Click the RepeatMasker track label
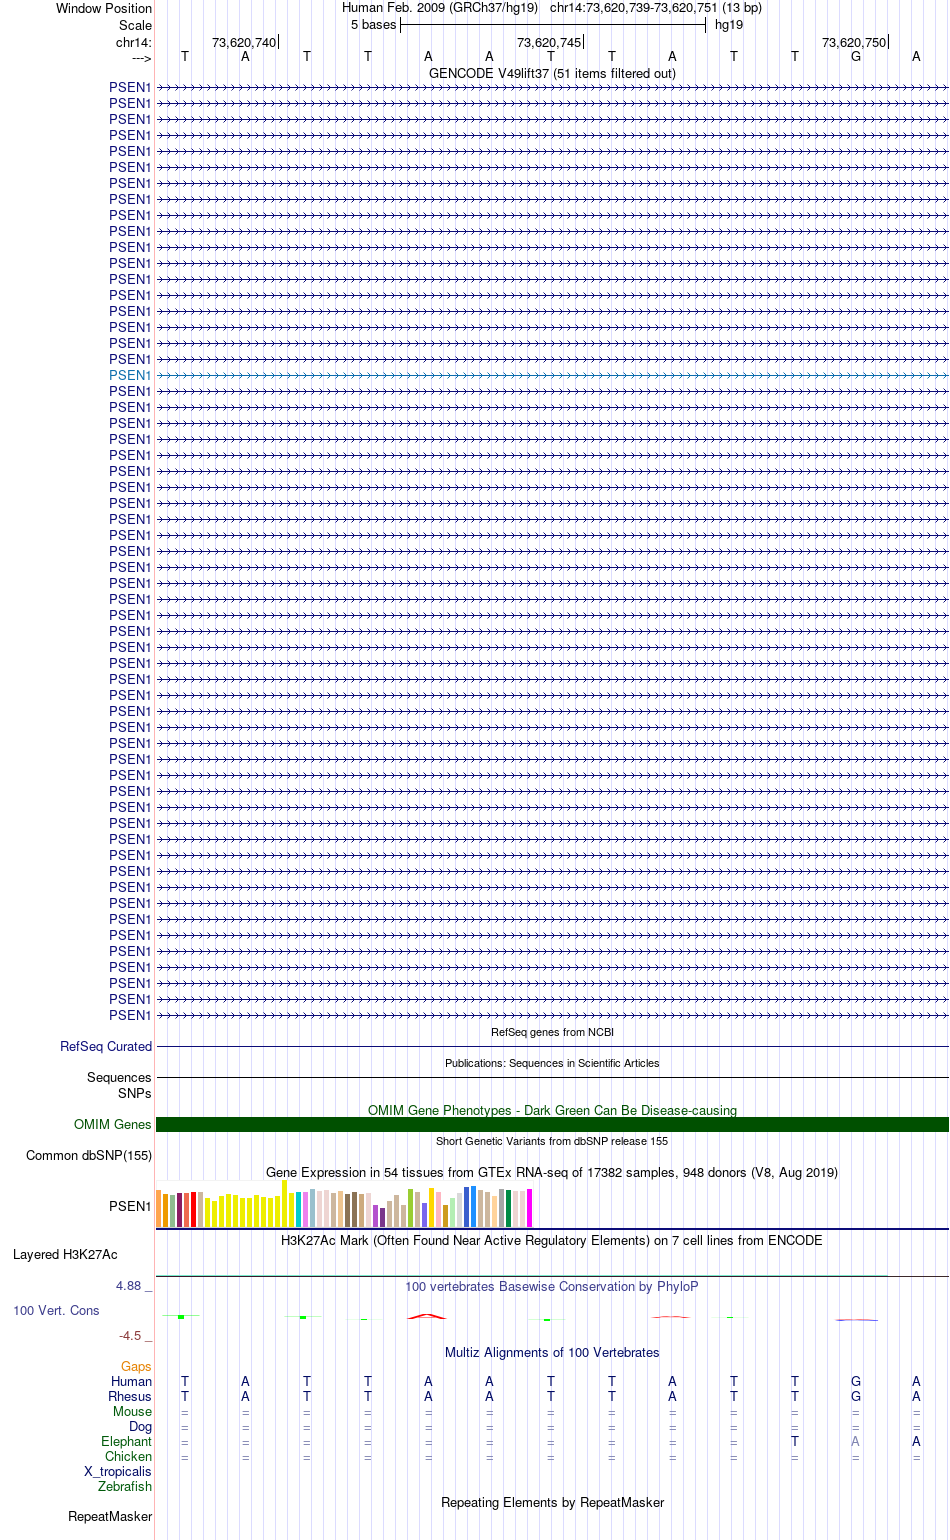This screenshot has height=1540, width=950. (x=110, y=1516)
